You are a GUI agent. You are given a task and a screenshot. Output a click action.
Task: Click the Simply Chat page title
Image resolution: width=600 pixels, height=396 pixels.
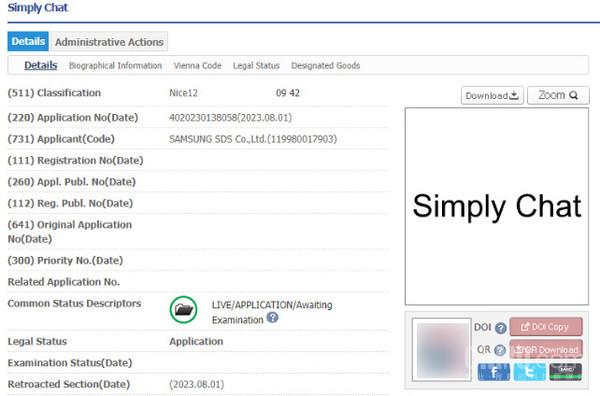[38, 8]
